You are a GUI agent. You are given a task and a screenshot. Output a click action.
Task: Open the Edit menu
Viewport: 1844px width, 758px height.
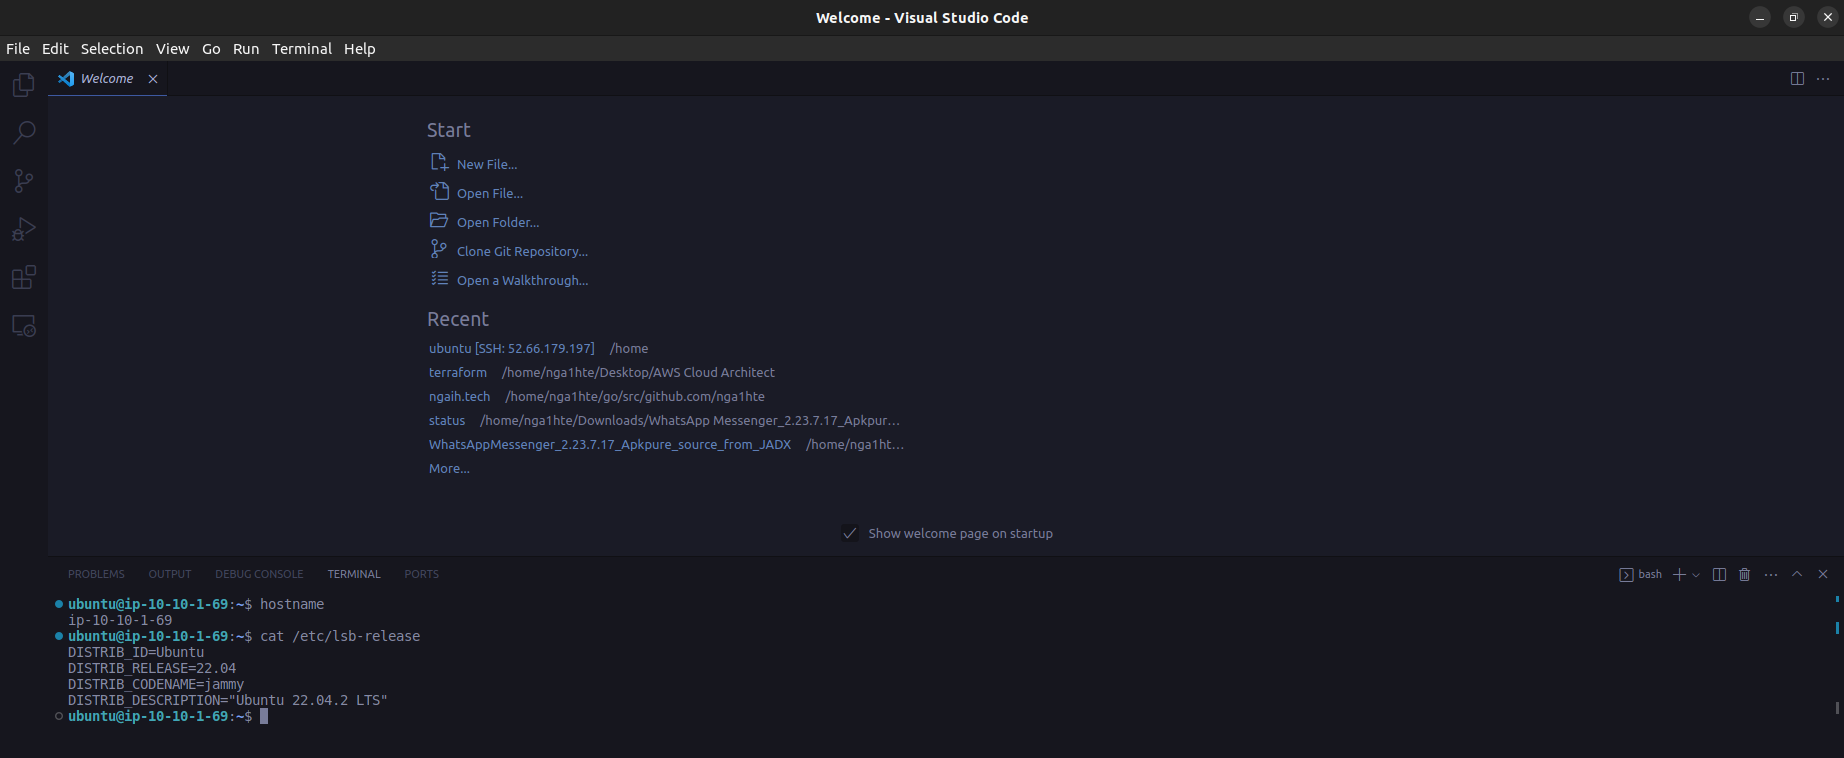pos(55,48)
